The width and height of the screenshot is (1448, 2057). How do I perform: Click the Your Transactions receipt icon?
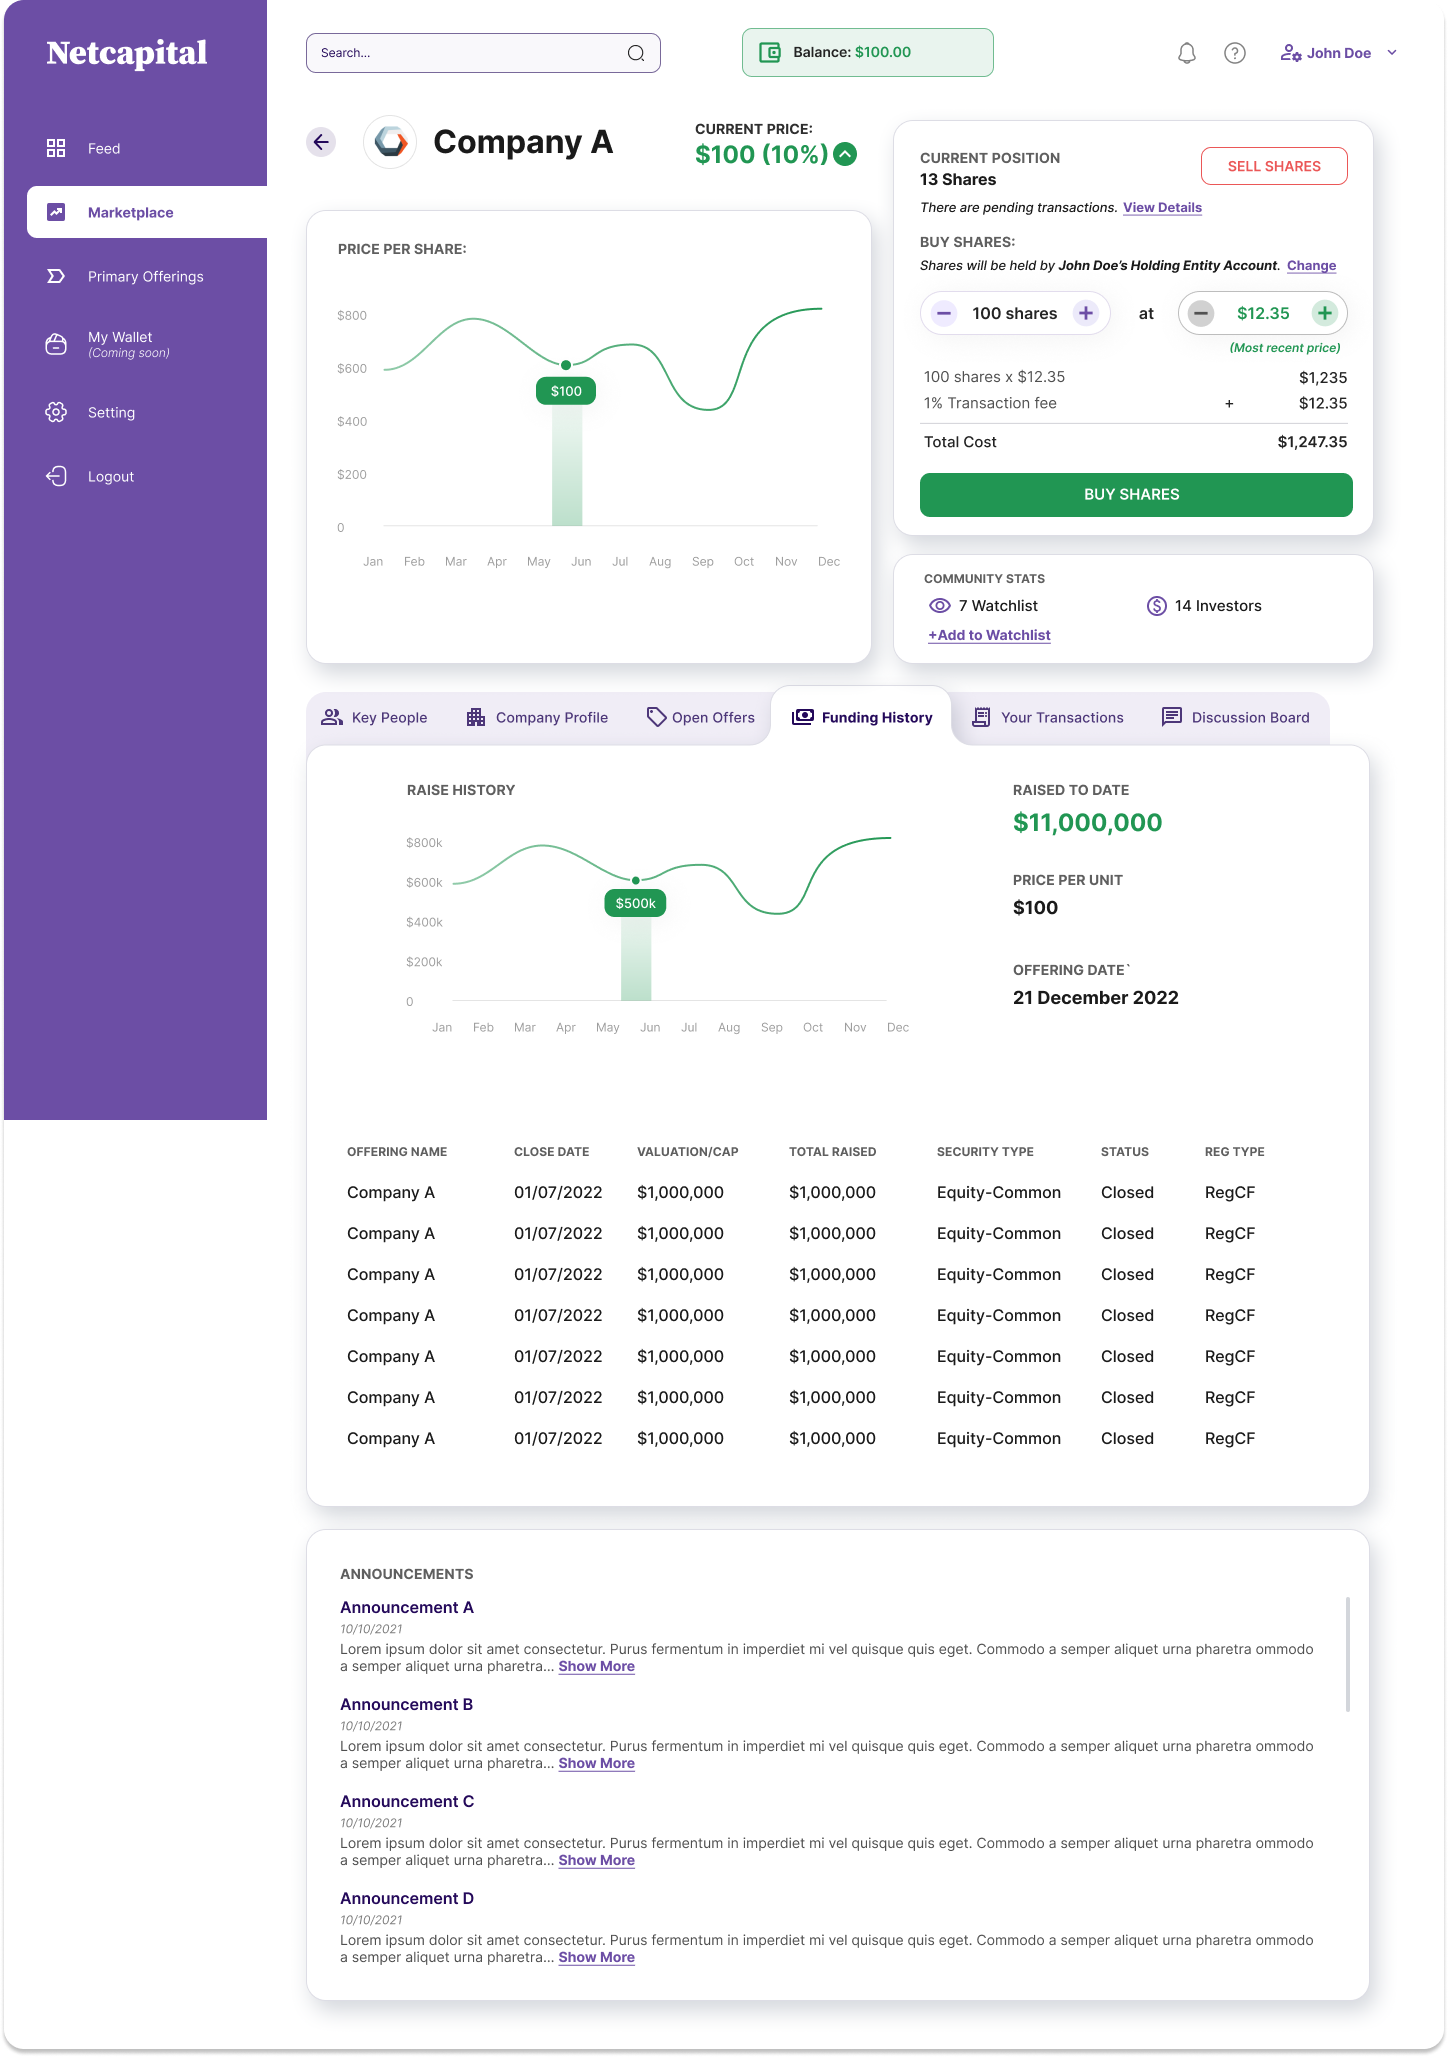[982, 717]
